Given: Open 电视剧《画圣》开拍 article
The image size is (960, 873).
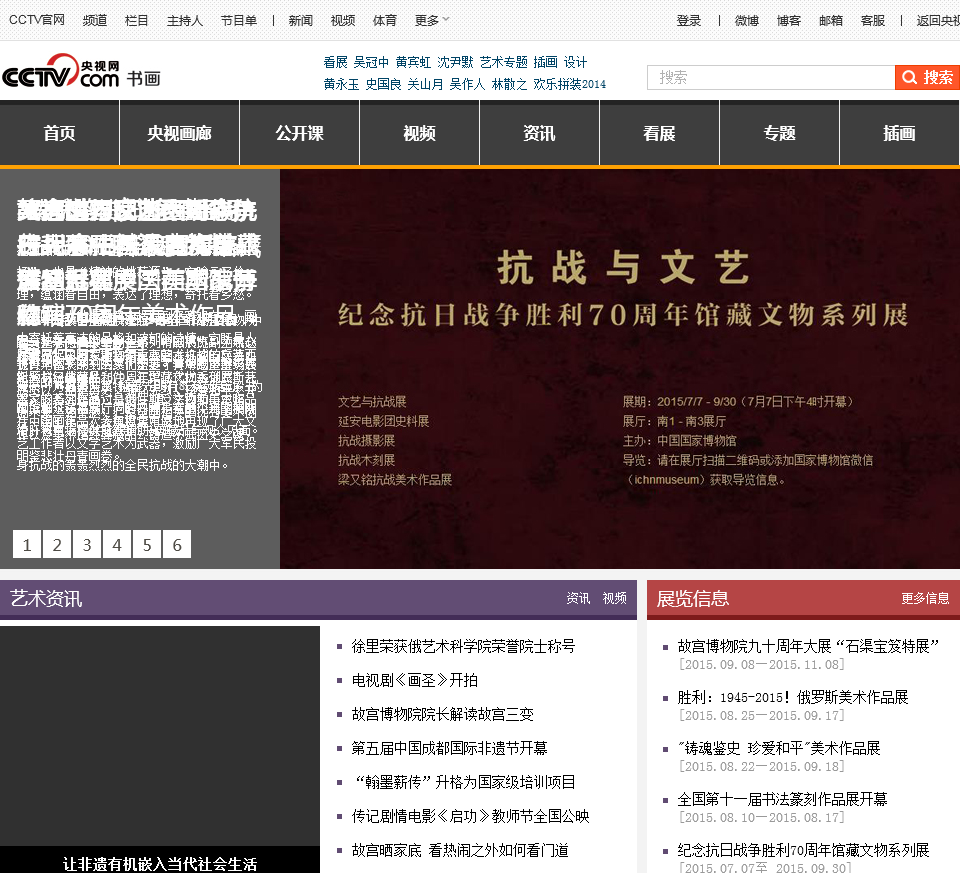Looking at the screenshot, I should tap(414, 680).
